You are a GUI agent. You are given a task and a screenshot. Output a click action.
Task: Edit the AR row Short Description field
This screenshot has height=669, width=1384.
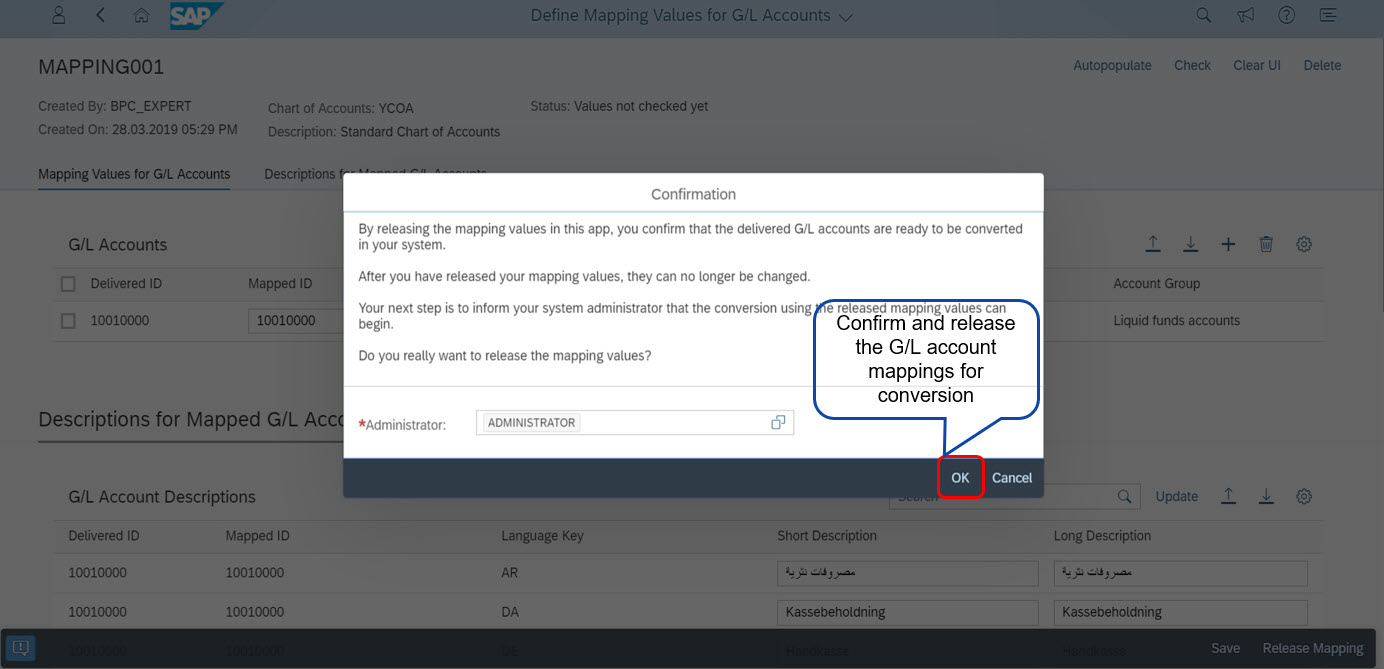908,573
